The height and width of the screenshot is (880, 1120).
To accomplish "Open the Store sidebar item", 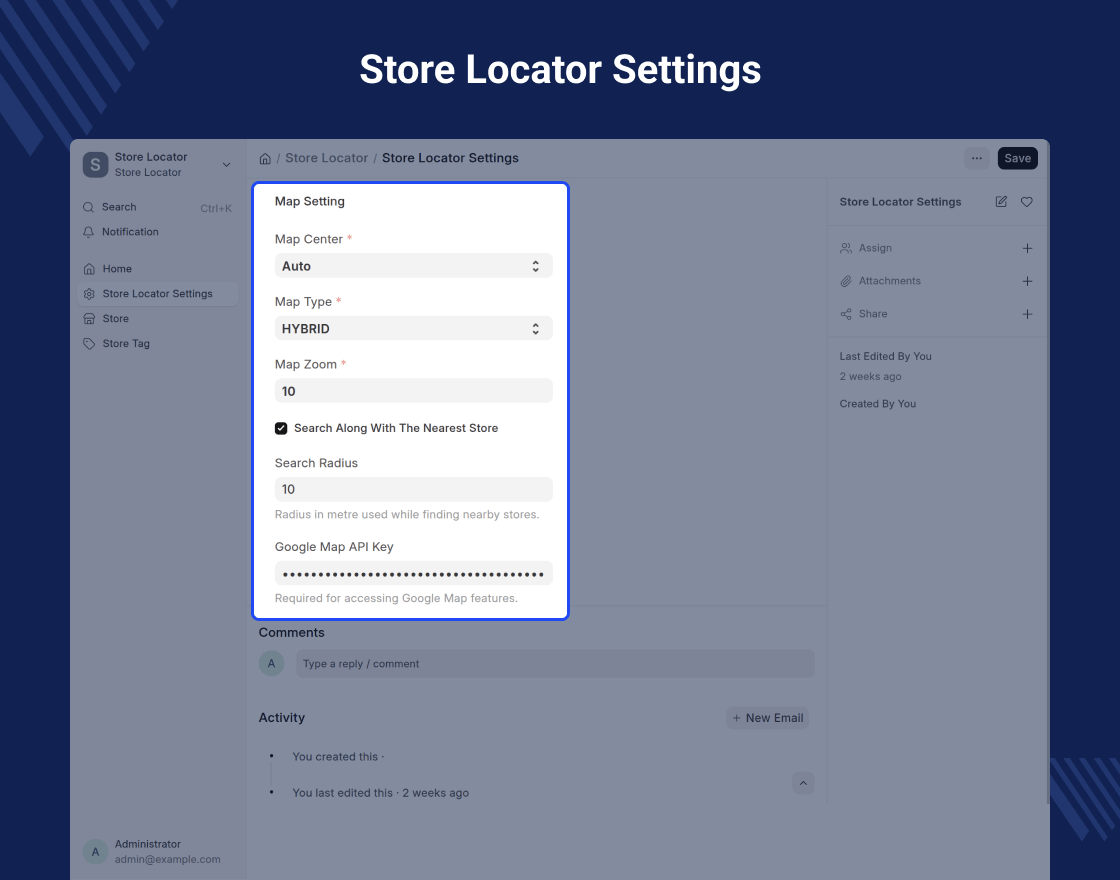I will (157, 319).
